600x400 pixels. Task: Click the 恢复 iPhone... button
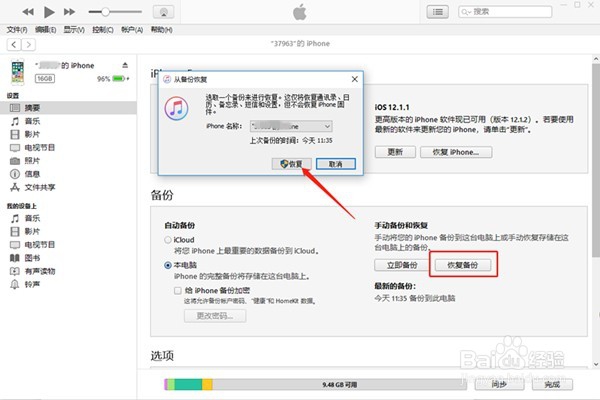(x=456, y=152)
